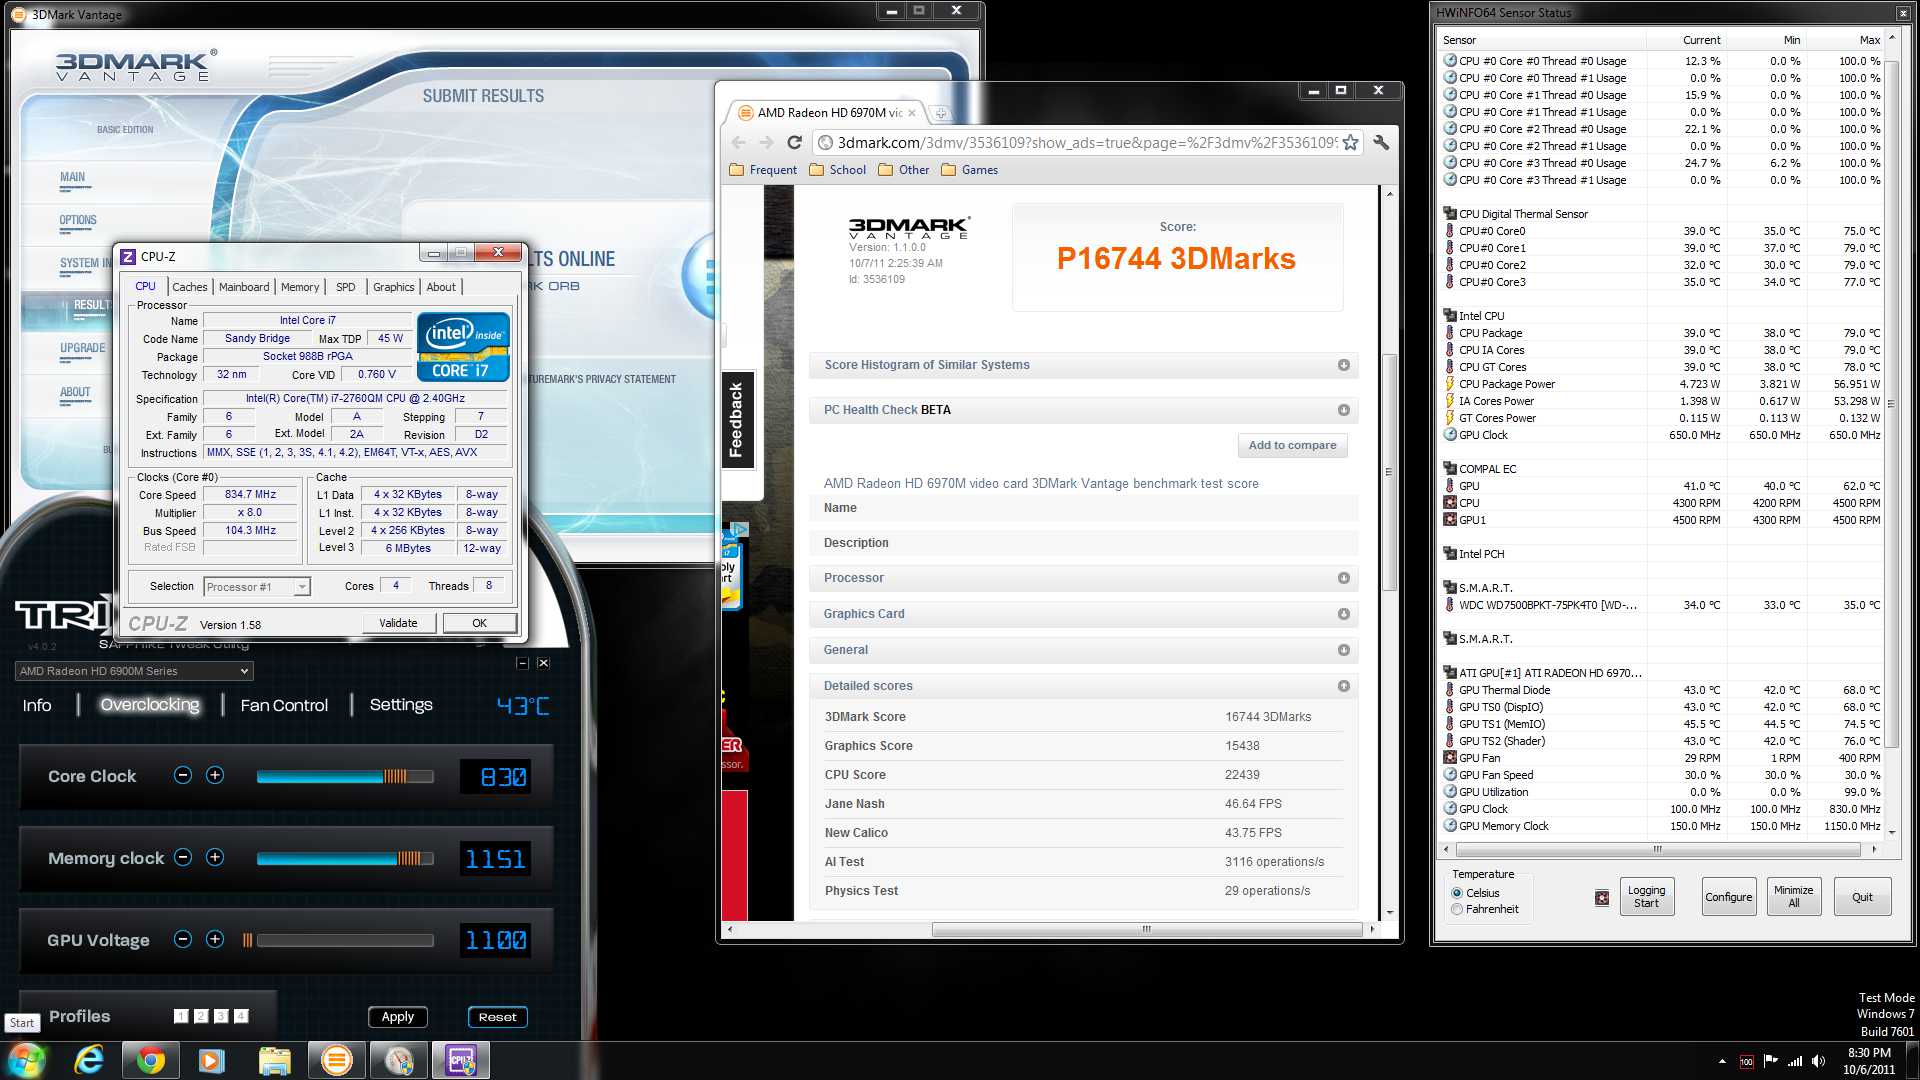The height and width of the screenshot is (1080, 1920).
Task: Switch to Caches tab in CPU-Z
Action: pyautogui.click(x=189, y=287)
